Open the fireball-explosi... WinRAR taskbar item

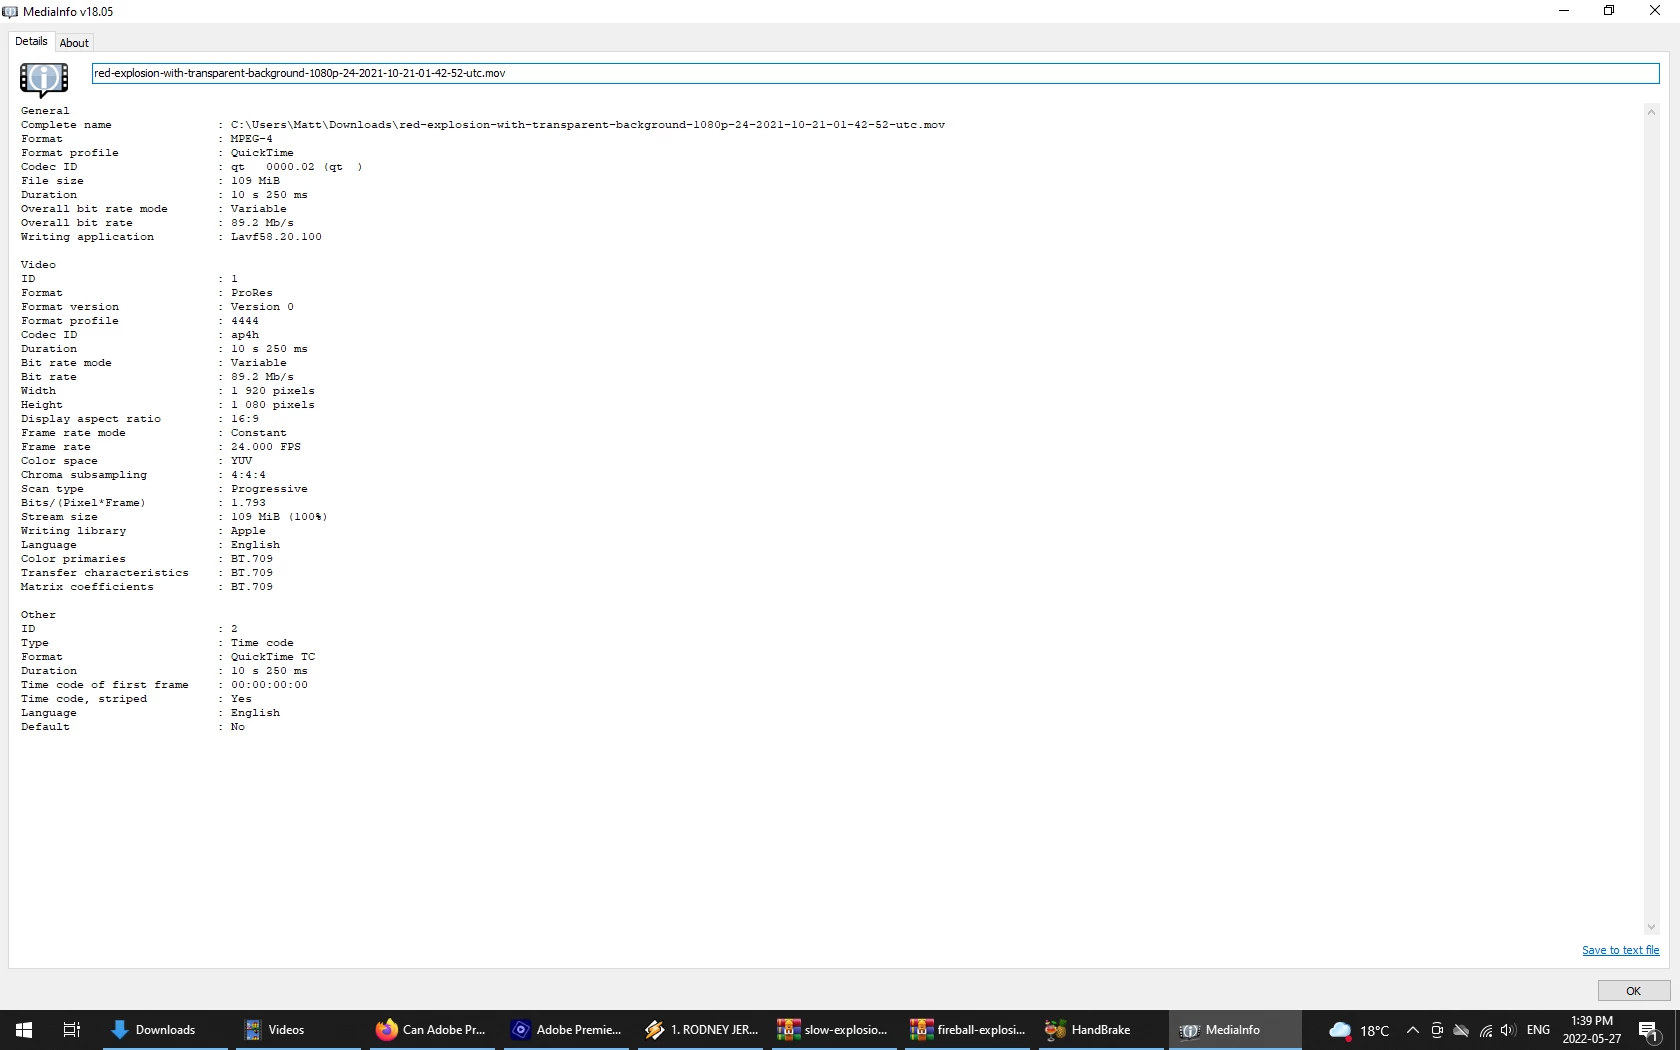coord(967,1030)
